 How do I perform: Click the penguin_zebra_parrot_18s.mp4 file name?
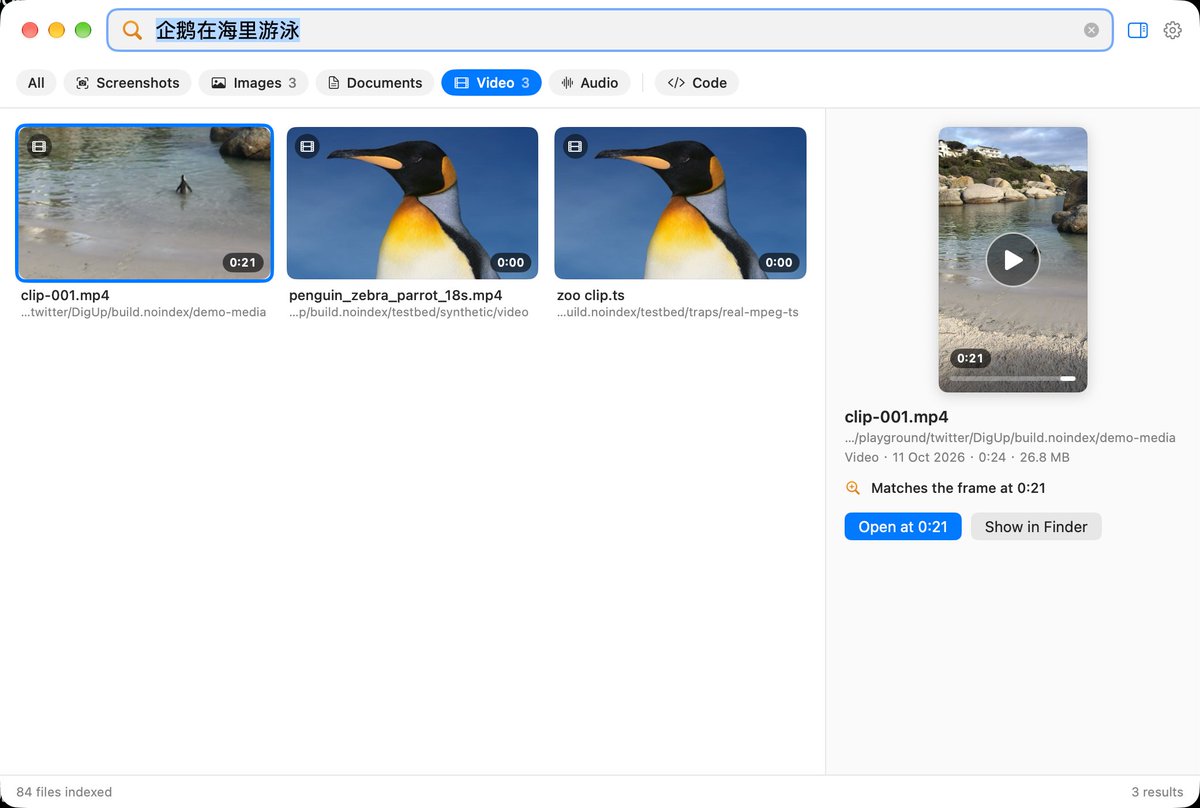tap(395, 295)
